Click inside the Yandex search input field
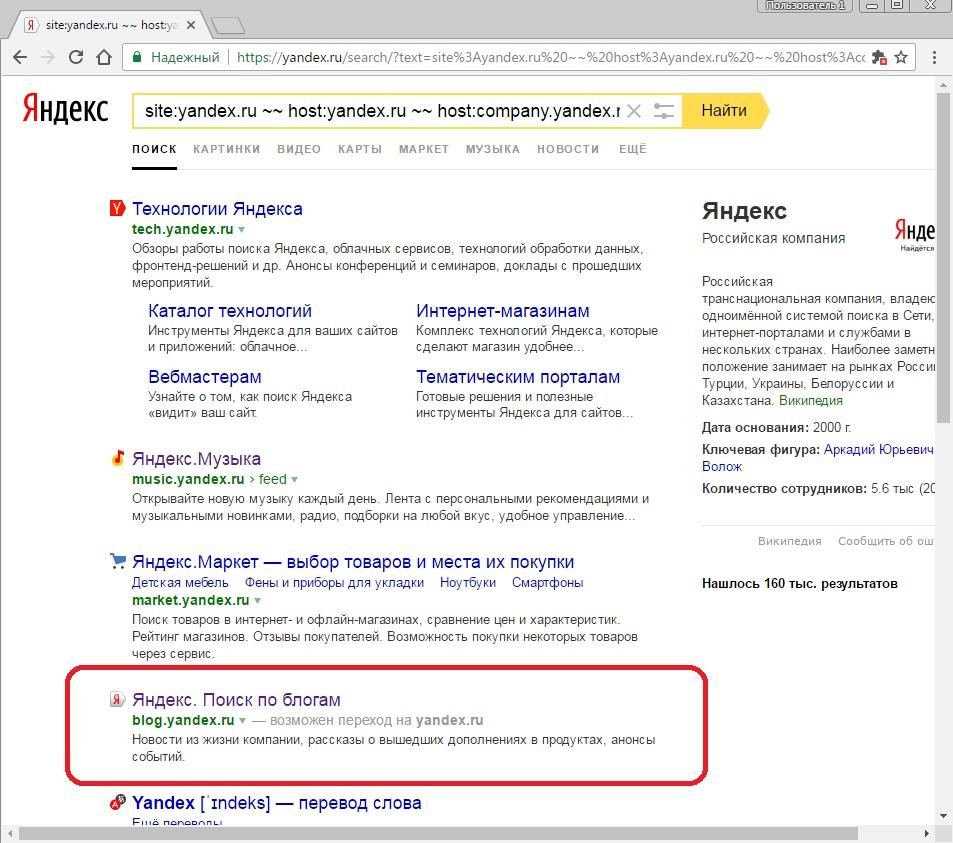 point(380,111)
